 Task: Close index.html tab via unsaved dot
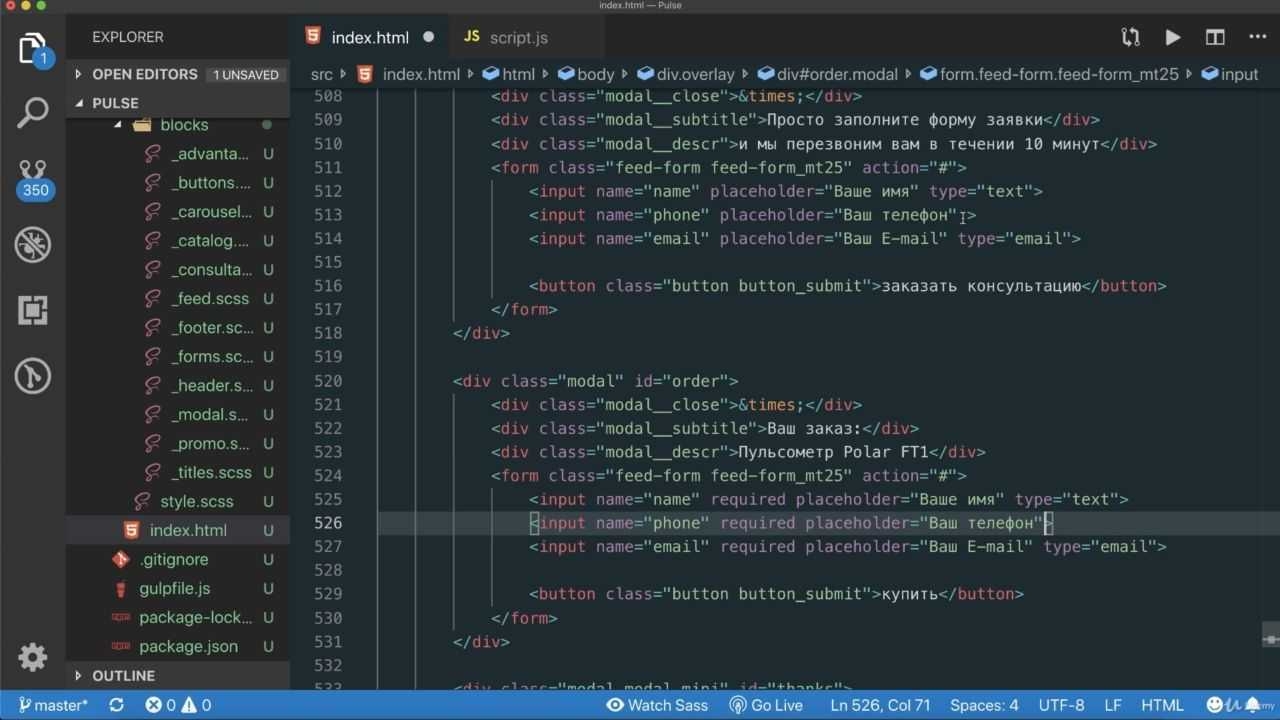(429, 37)
